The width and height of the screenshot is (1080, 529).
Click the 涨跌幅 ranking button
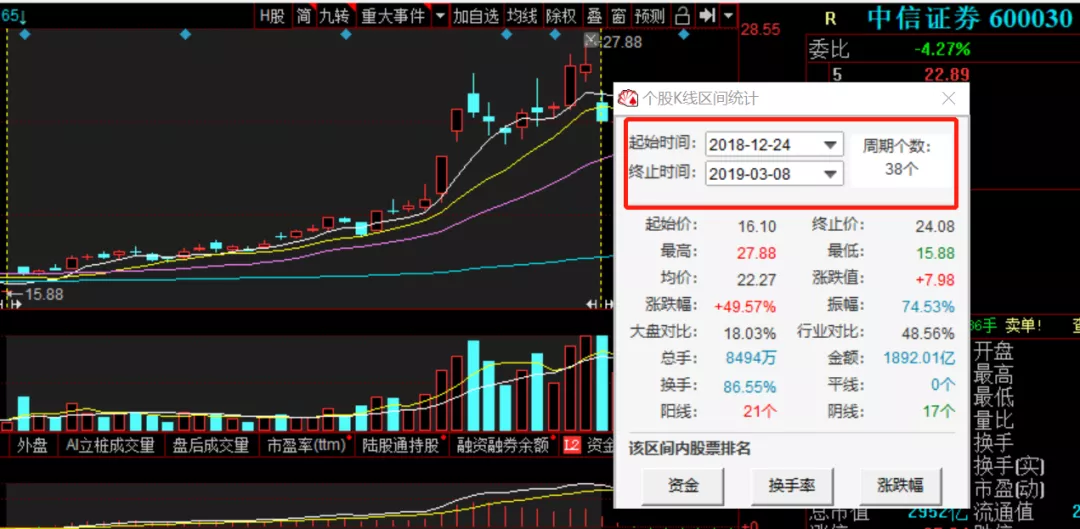click(900, 486)
